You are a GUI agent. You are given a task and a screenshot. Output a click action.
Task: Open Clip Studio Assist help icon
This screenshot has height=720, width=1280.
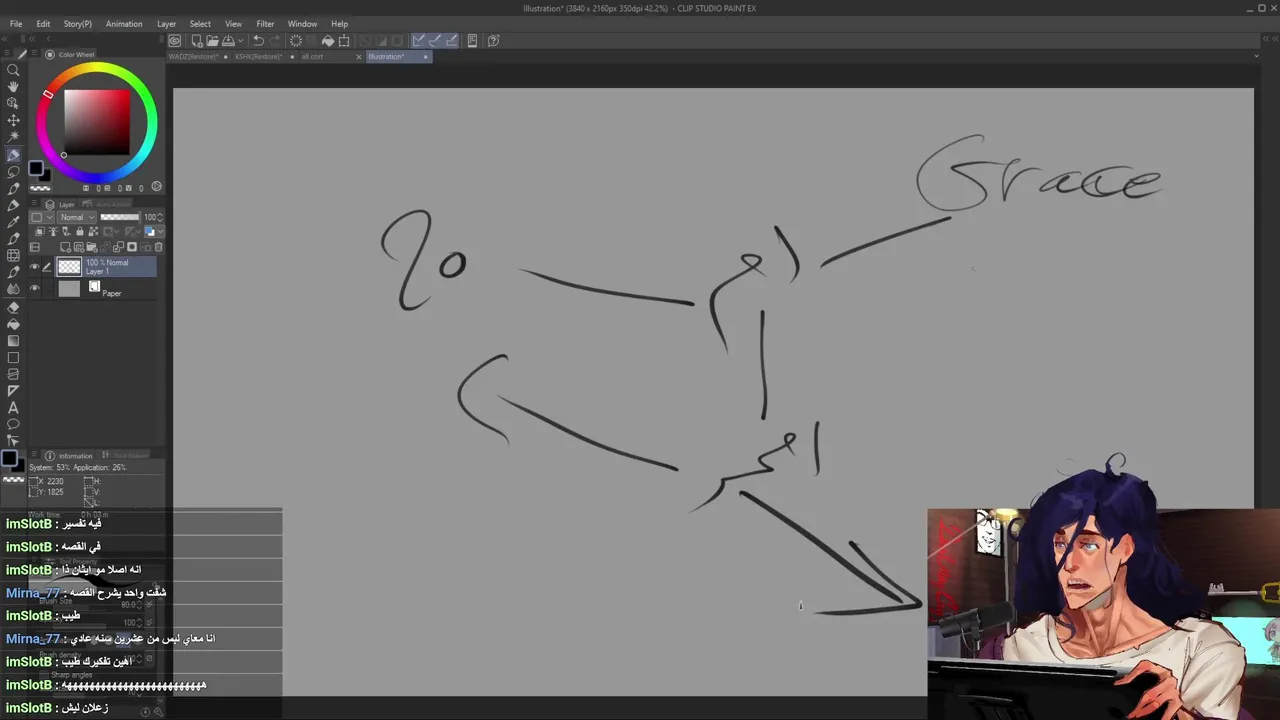click(x=494, y=41)
